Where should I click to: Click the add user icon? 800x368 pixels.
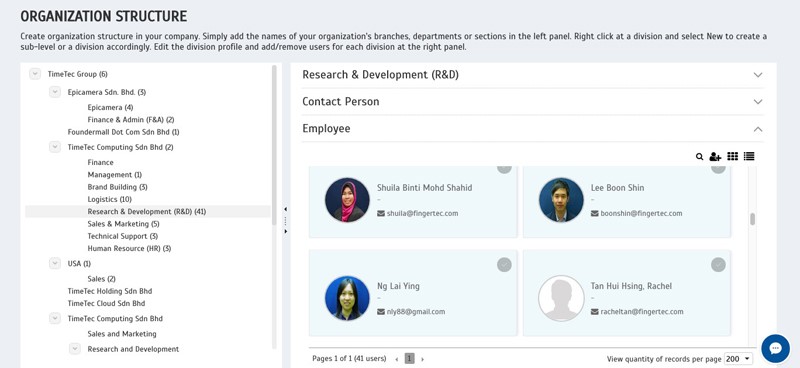coord(715,157)
